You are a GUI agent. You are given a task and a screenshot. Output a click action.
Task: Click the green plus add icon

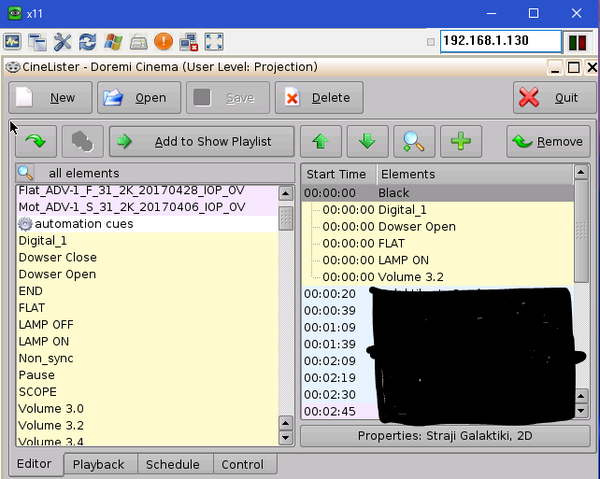460,142
